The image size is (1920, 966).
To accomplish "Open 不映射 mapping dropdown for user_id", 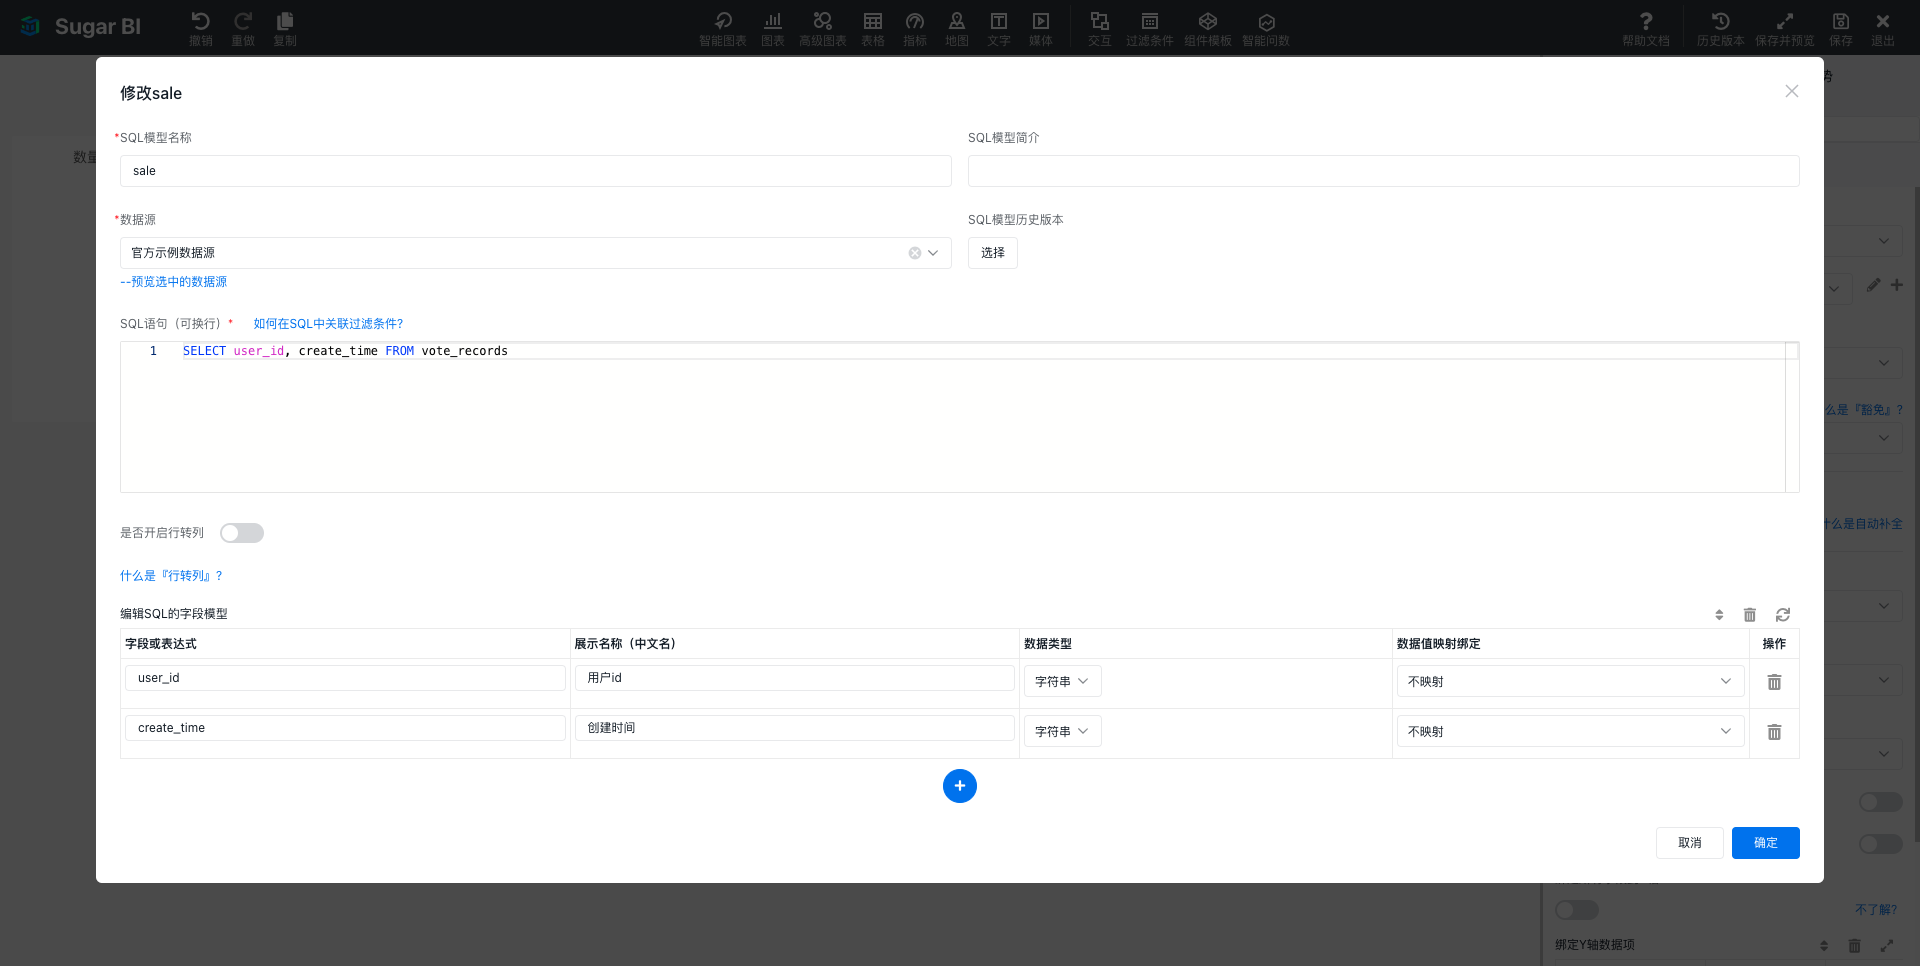I will pos(1569,682).
